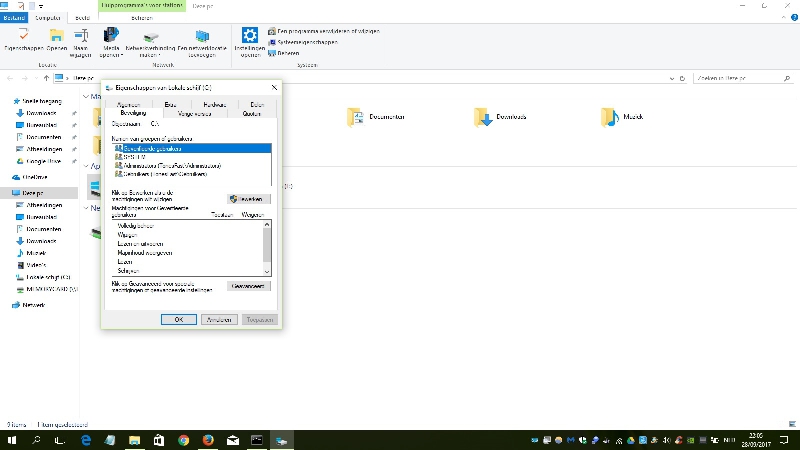Image resolution: width=800 pixels, height=450 pixels.
Task: Open the Edge browser from taskbar
Action: [x=86, y=440]
